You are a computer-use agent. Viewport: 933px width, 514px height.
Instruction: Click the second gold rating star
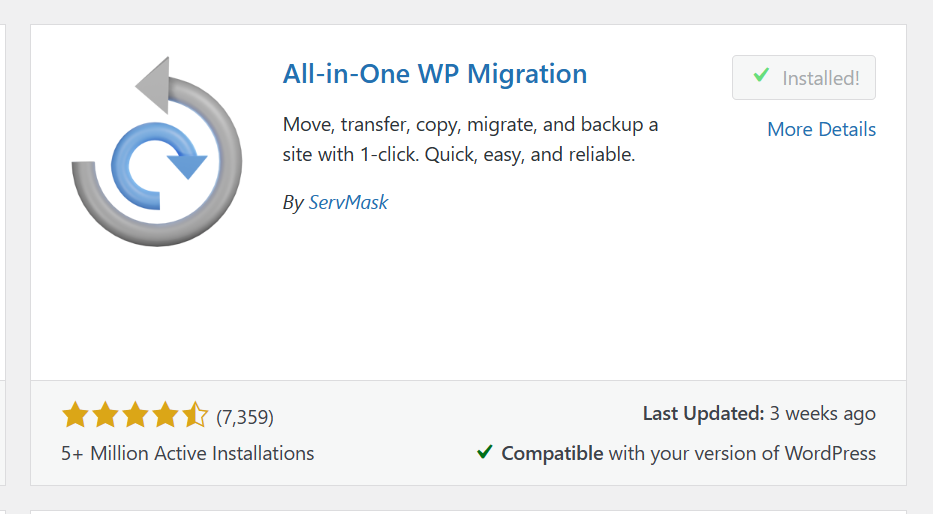tap(105, 415)
